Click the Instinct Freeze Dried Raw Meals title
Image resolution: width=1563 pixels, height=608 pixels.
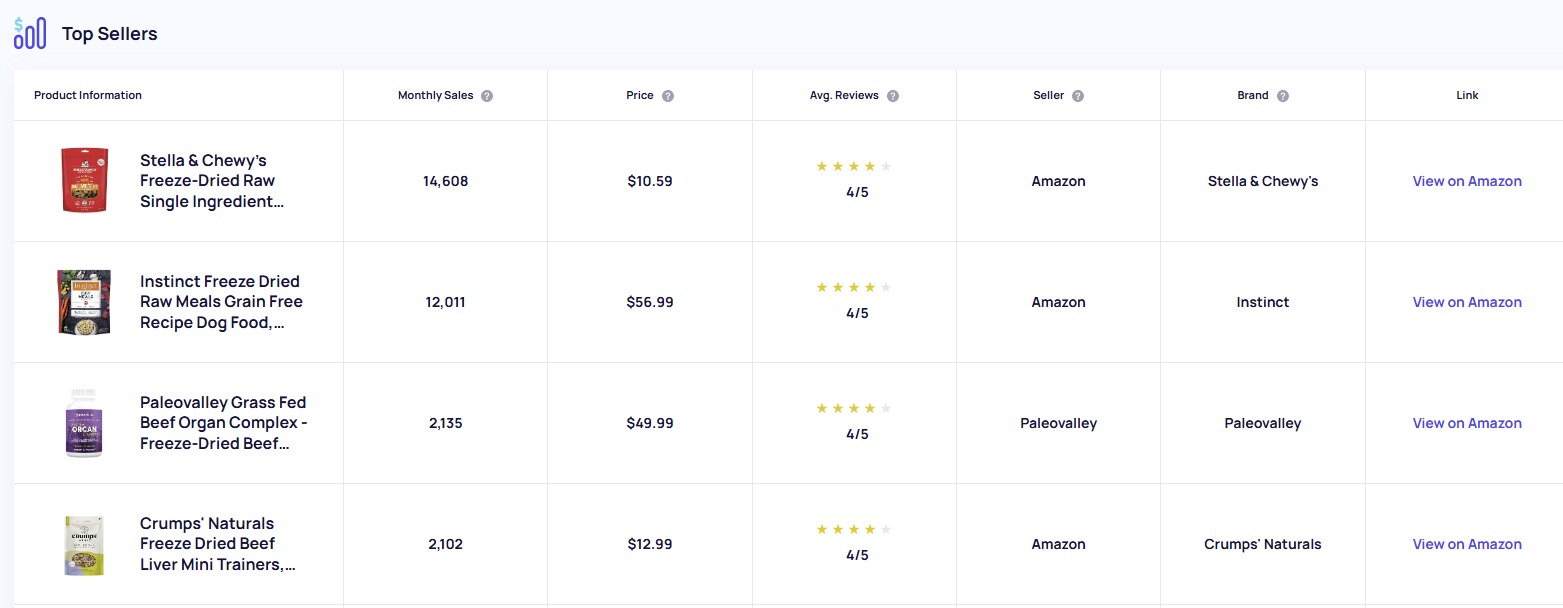tap(220, 301)
